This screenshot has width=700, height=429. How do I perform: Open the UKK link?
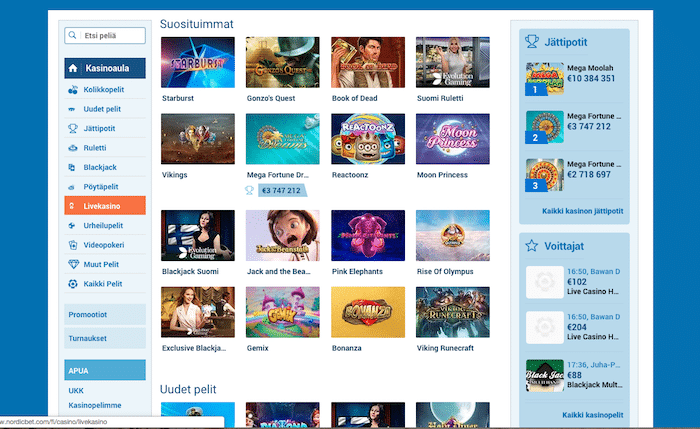(76, 391)
